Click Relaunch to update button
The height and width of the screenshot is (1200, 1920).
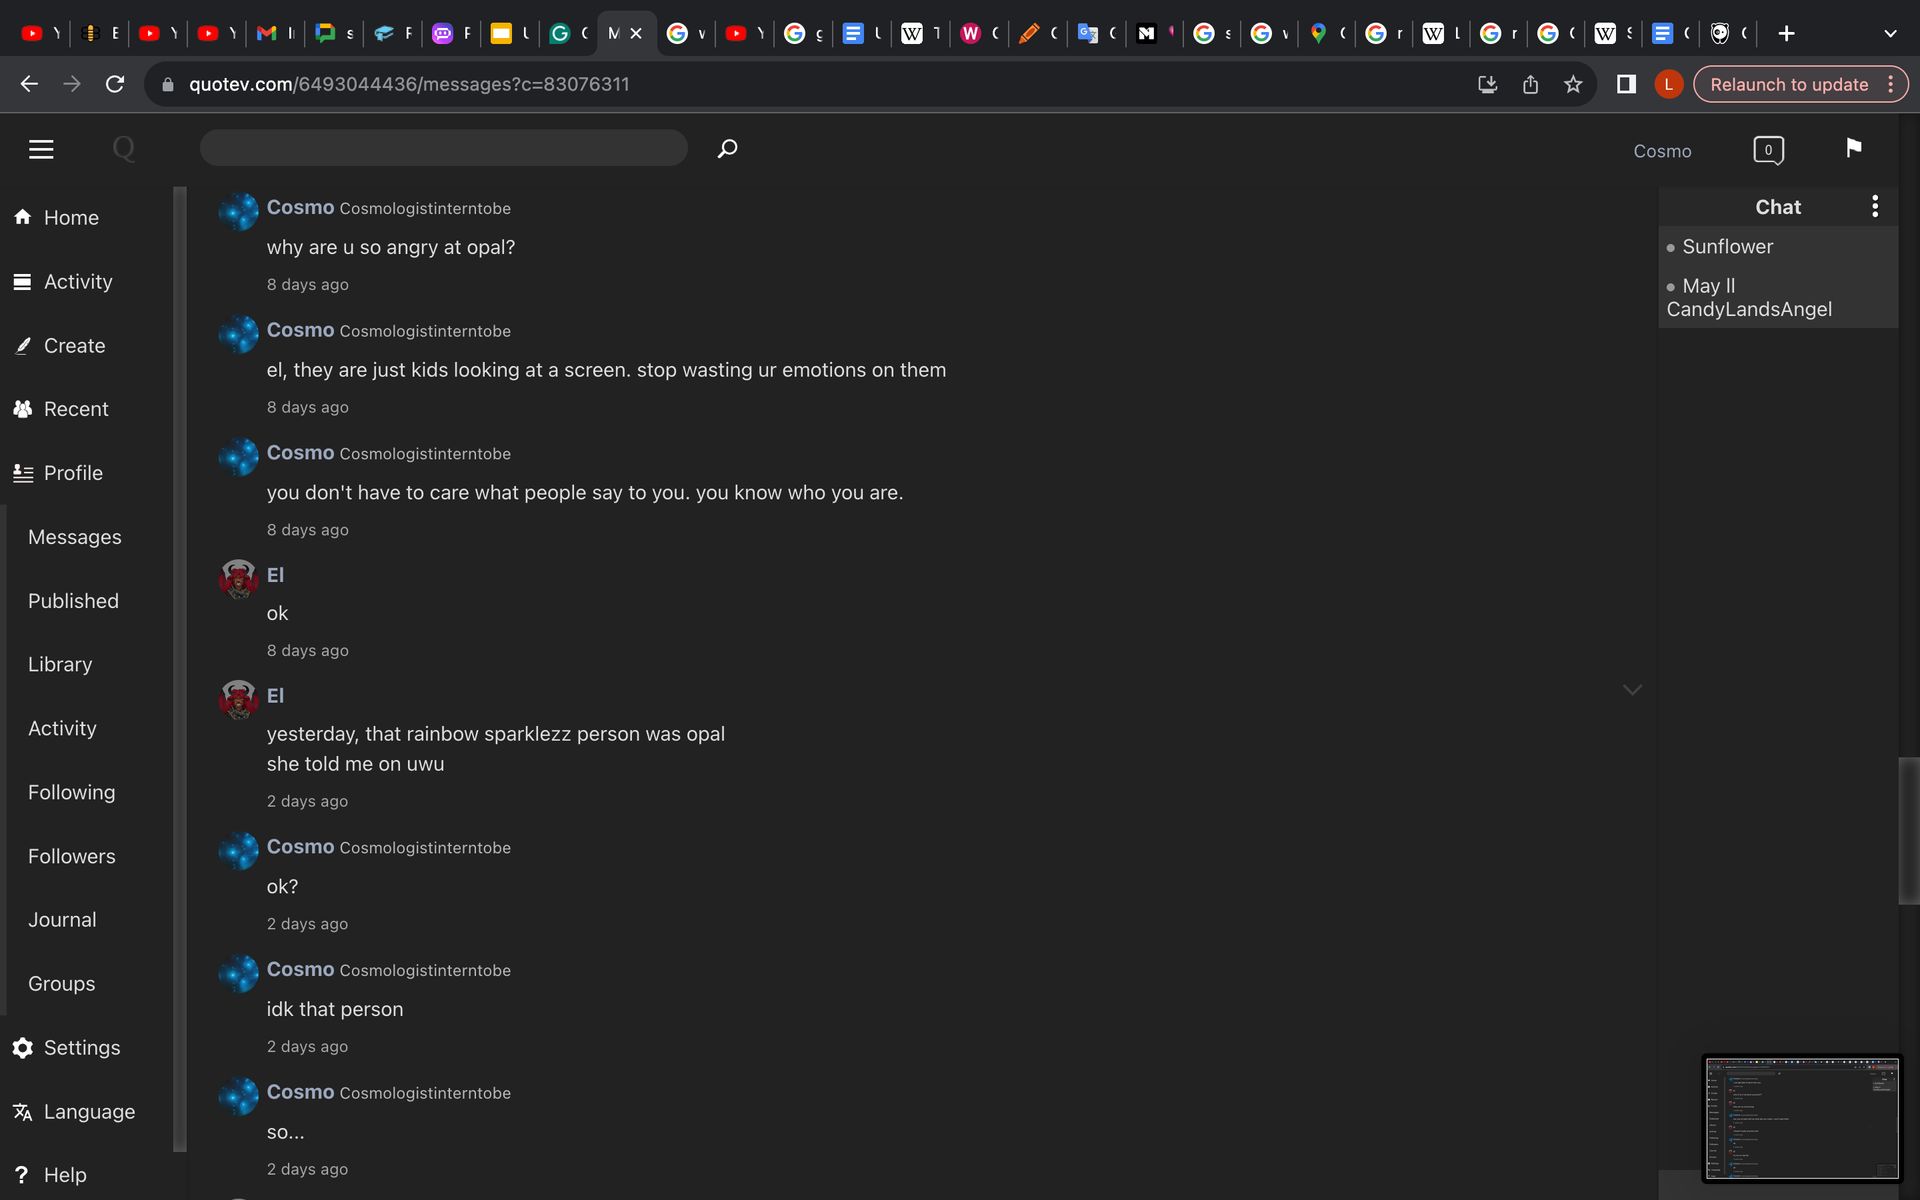pos(1788,85)
